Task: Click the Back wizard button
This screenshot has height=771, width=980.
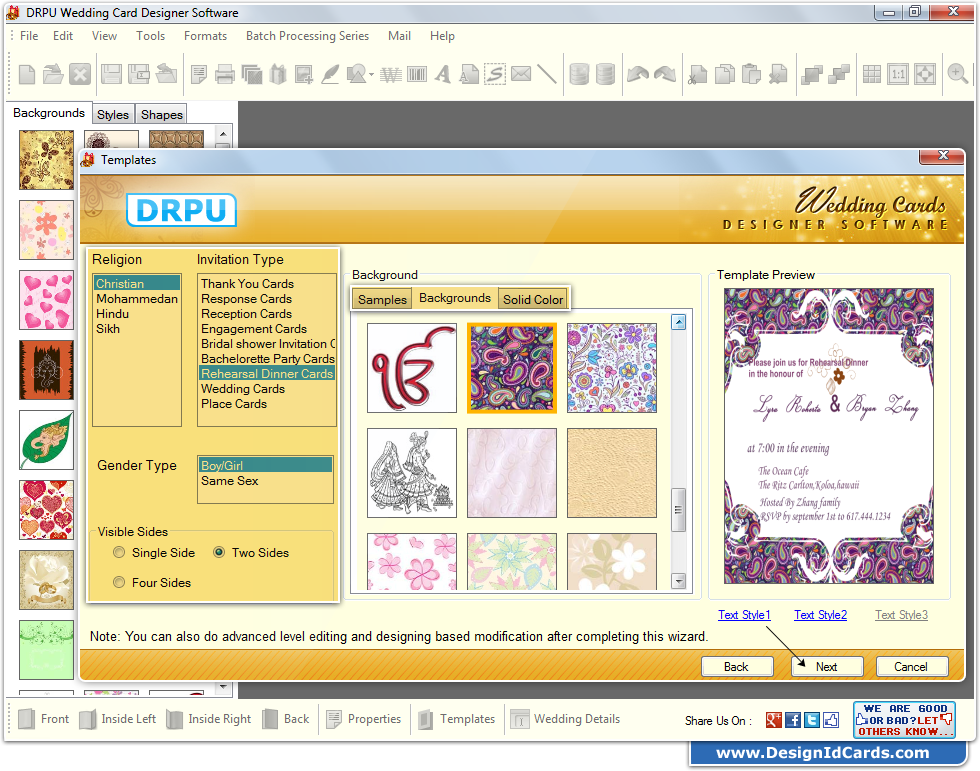Action: [736, 667]
